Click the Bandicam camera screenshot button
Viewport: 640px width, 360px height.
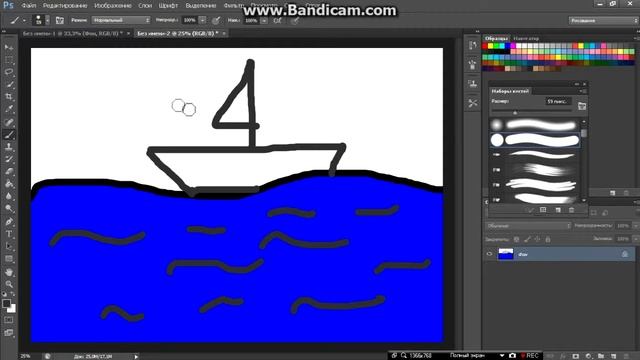pos(512,356)
